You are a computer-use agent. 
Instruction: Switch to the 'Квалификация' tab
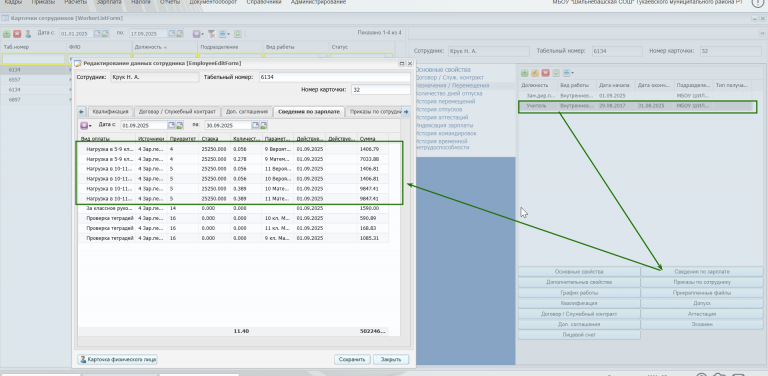tap(110, 112)
